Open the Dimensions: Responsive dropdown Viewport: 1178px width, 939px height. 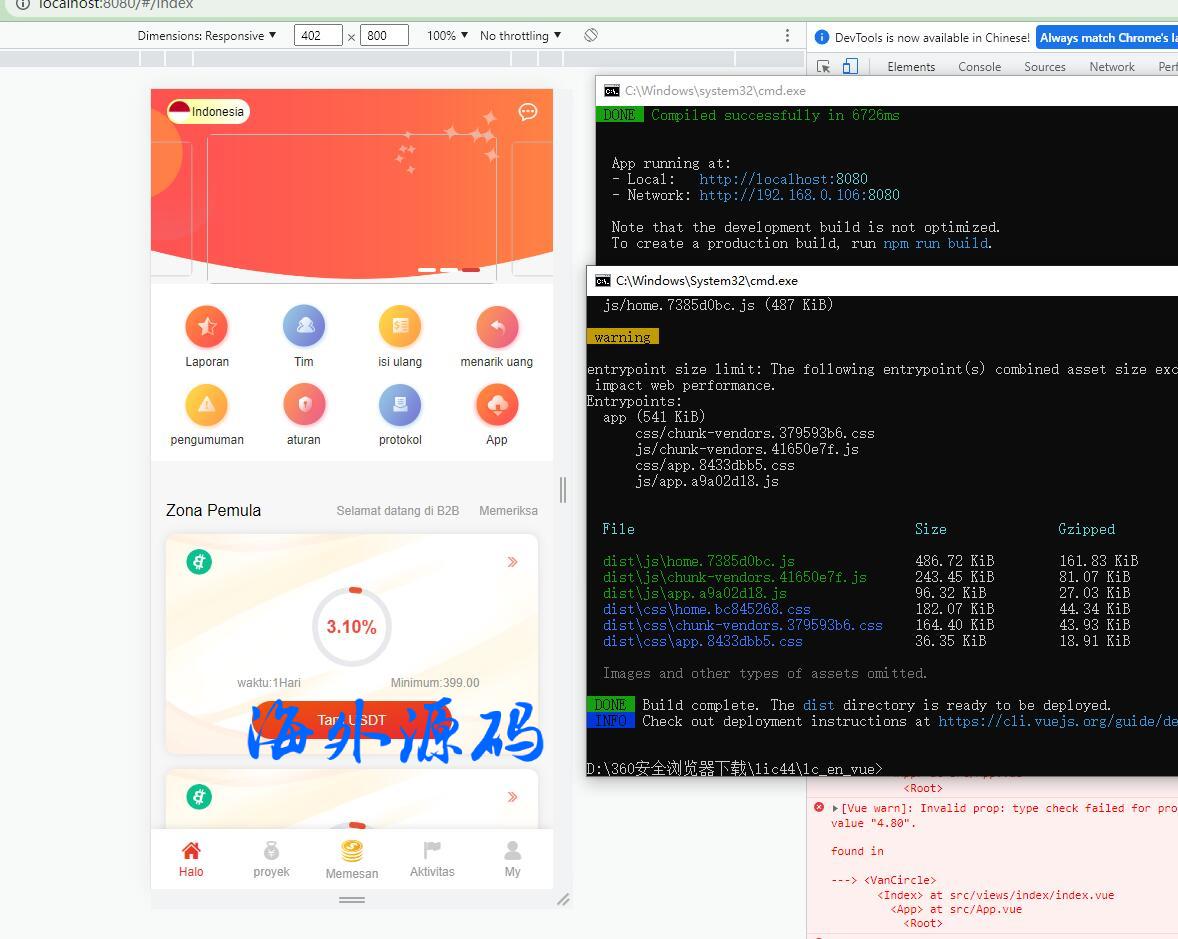coord(207,36)
